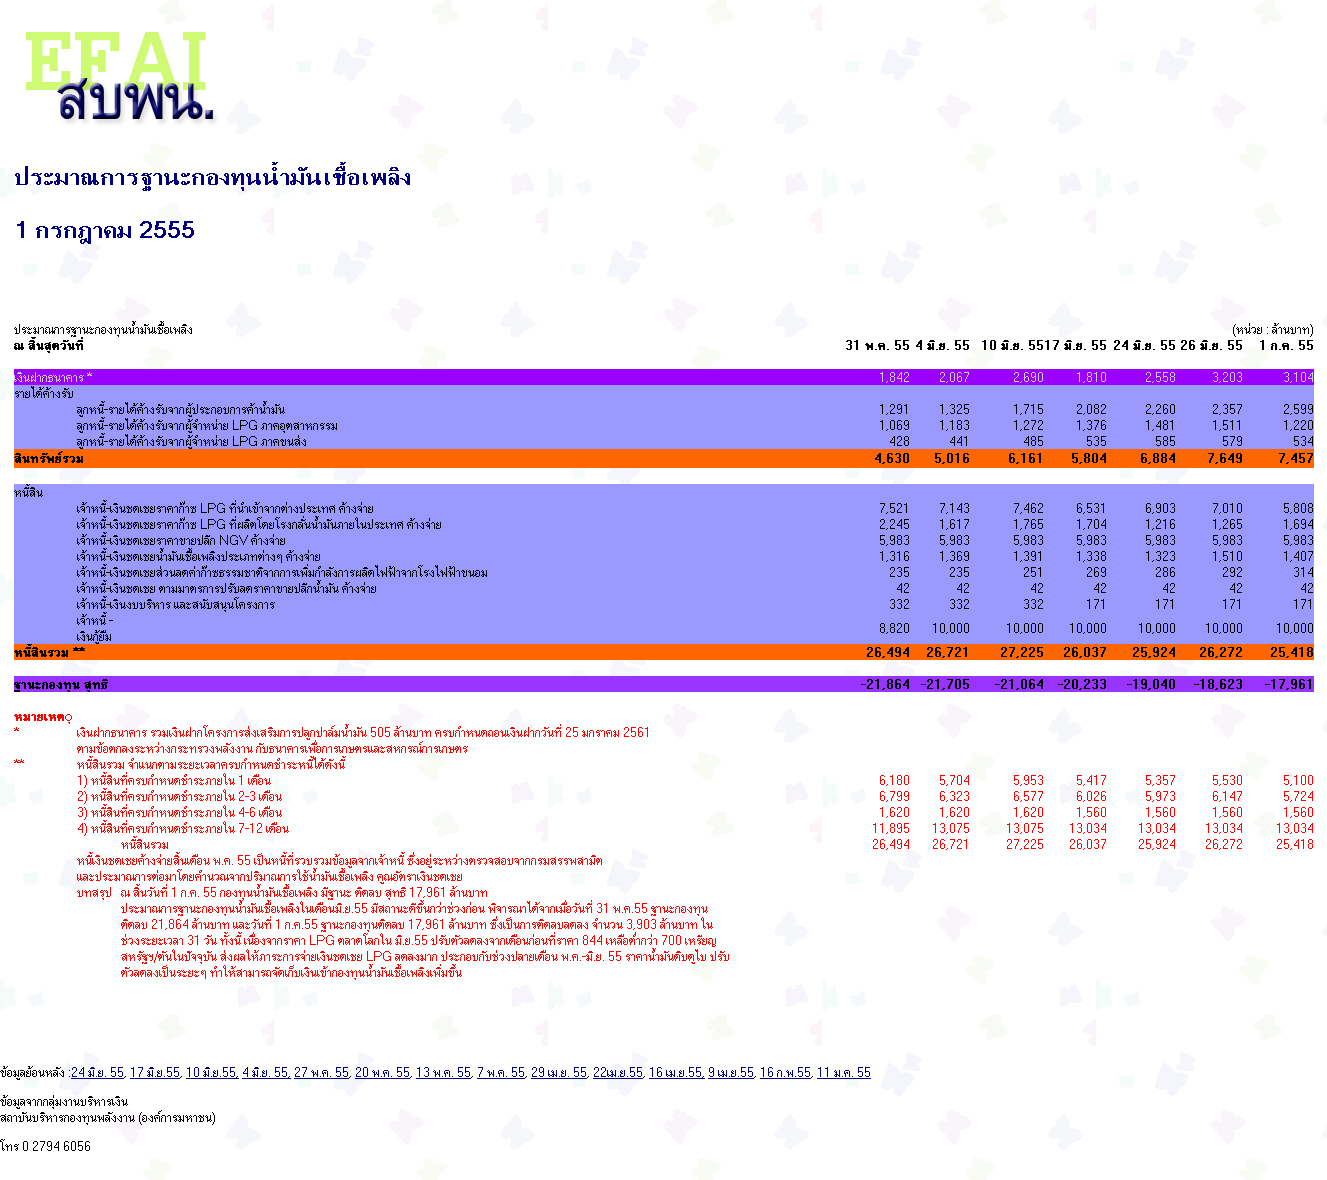The height and width of the screenshot is (1180, 1327).
Task: Open the 7 พ.ค. 55 archive link
Action: [x=501, y=1073]
